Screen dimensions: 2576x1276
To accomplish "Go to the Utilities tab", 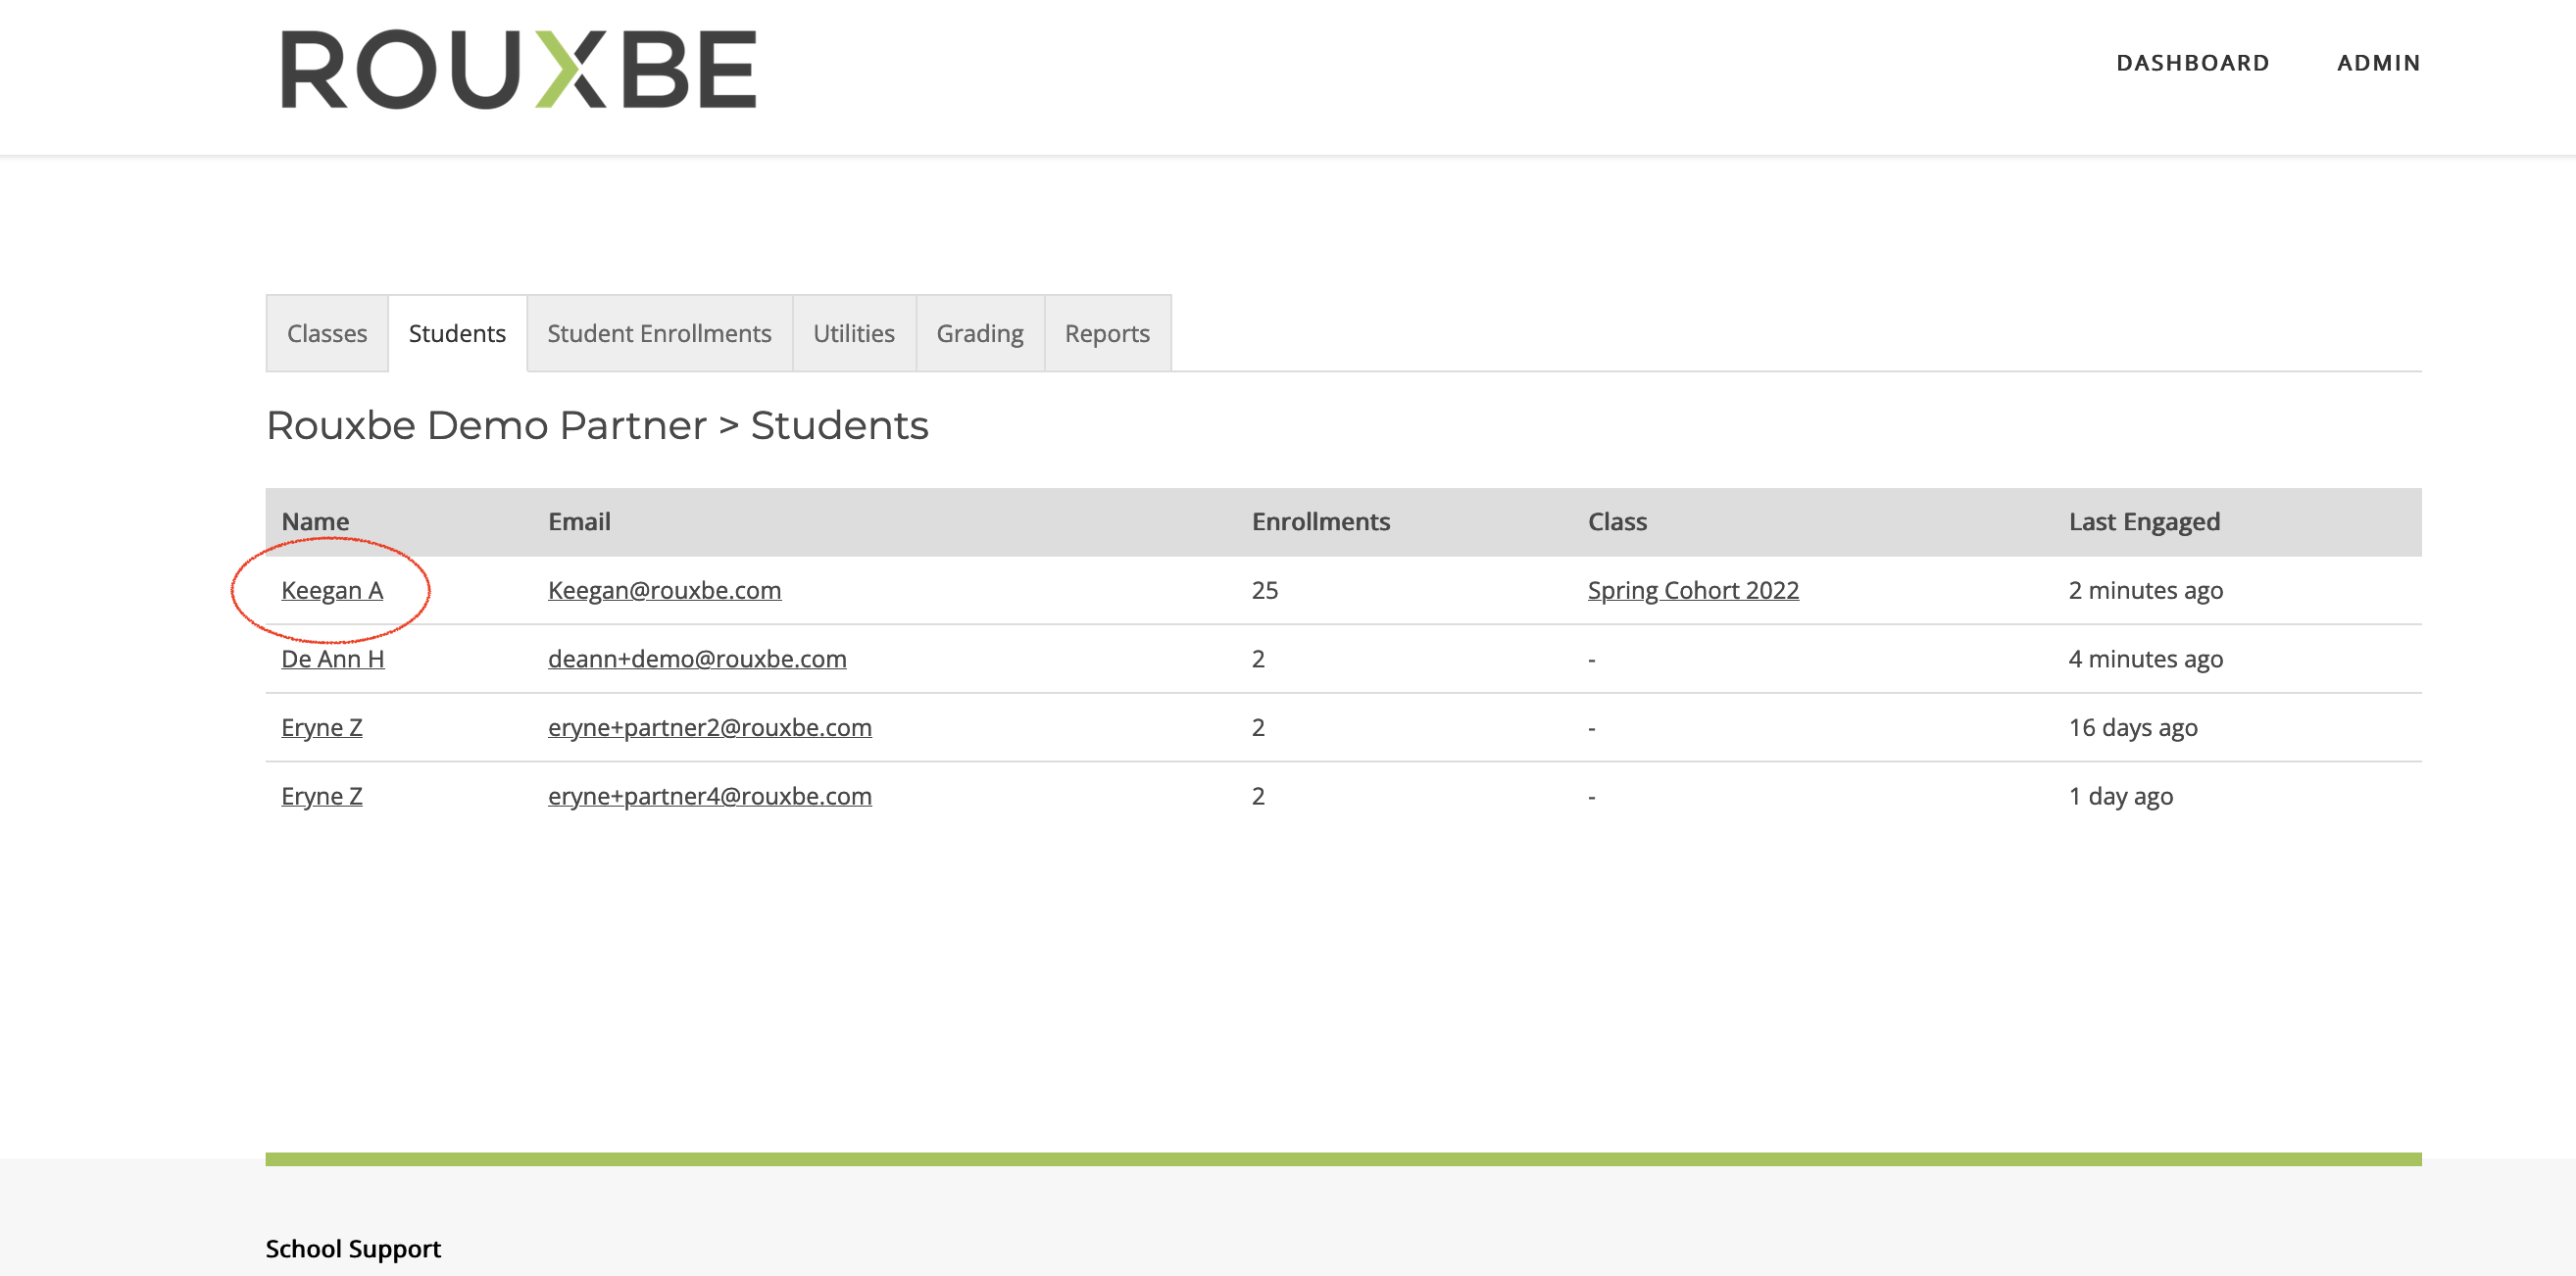I will pos(853,333).
